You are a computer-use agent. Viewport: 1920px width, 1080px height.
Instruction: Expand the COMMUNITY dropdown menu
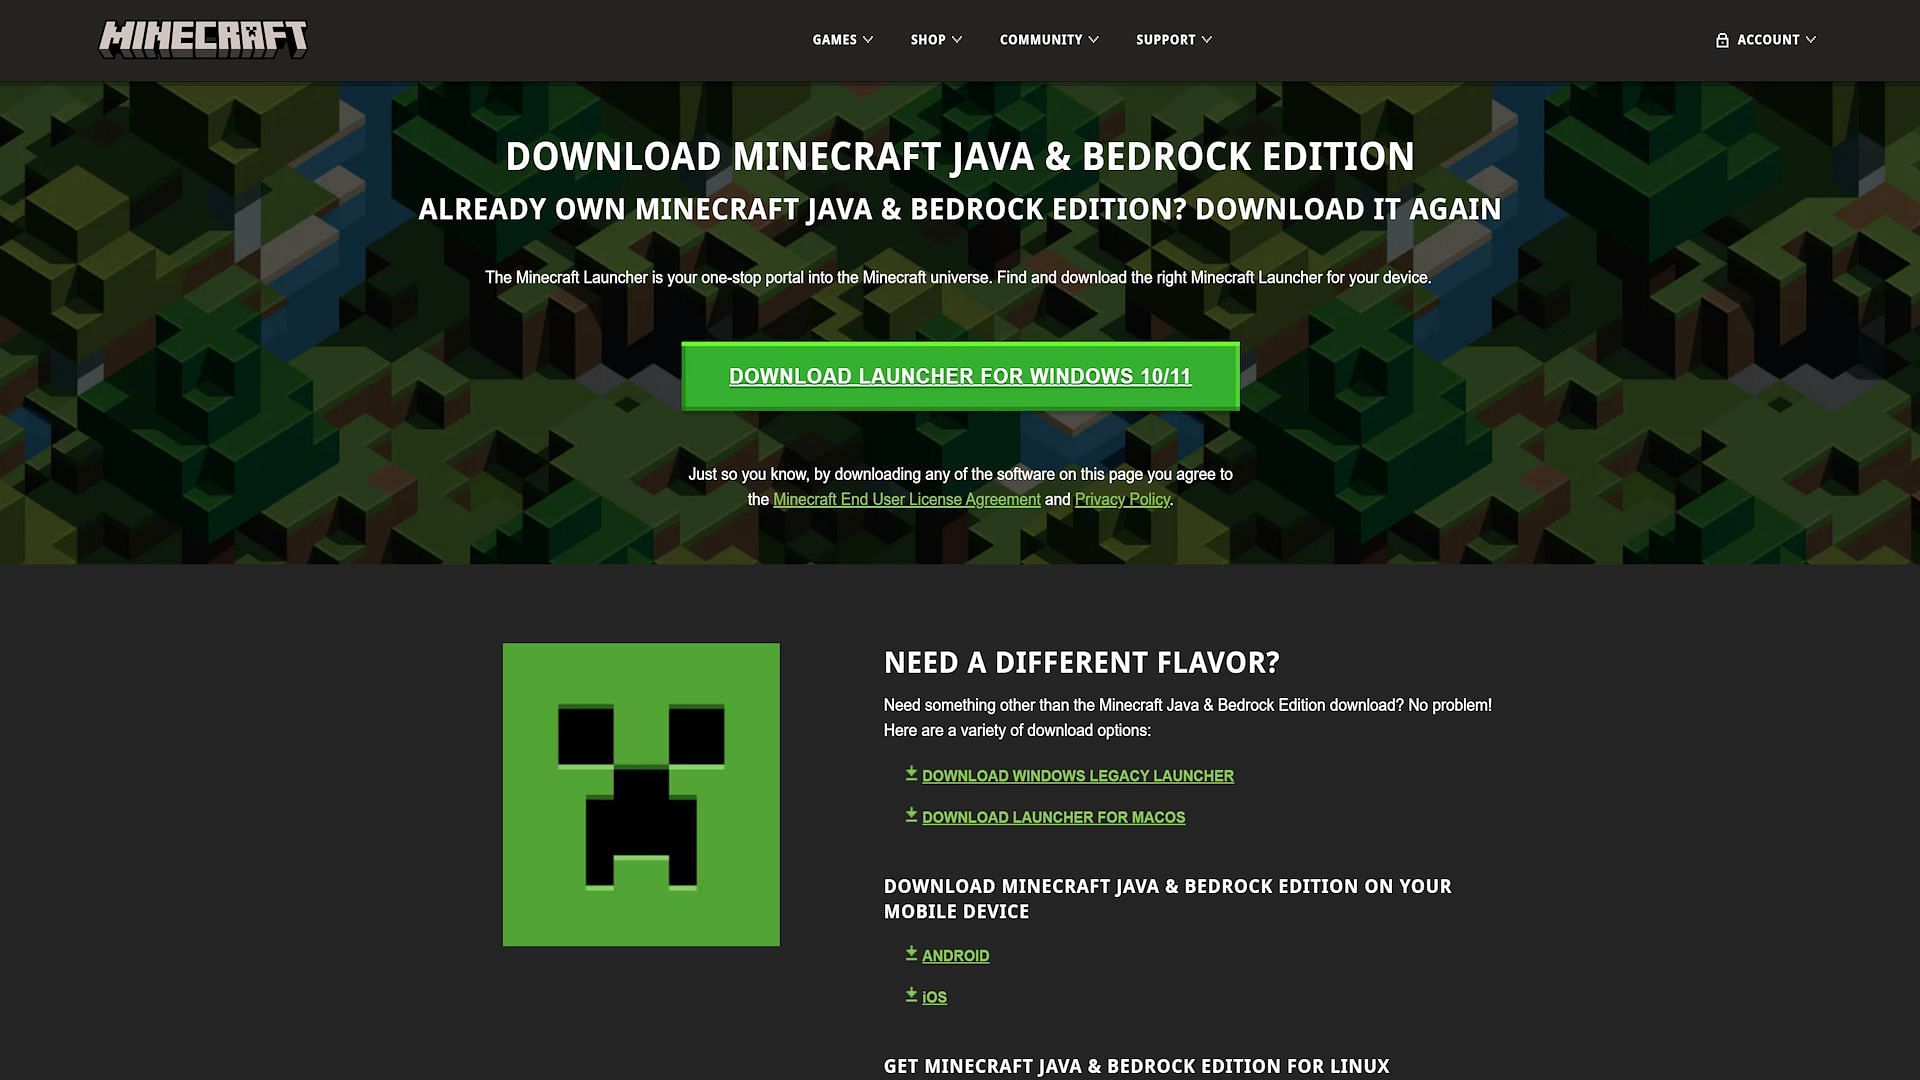point(1048,40)
